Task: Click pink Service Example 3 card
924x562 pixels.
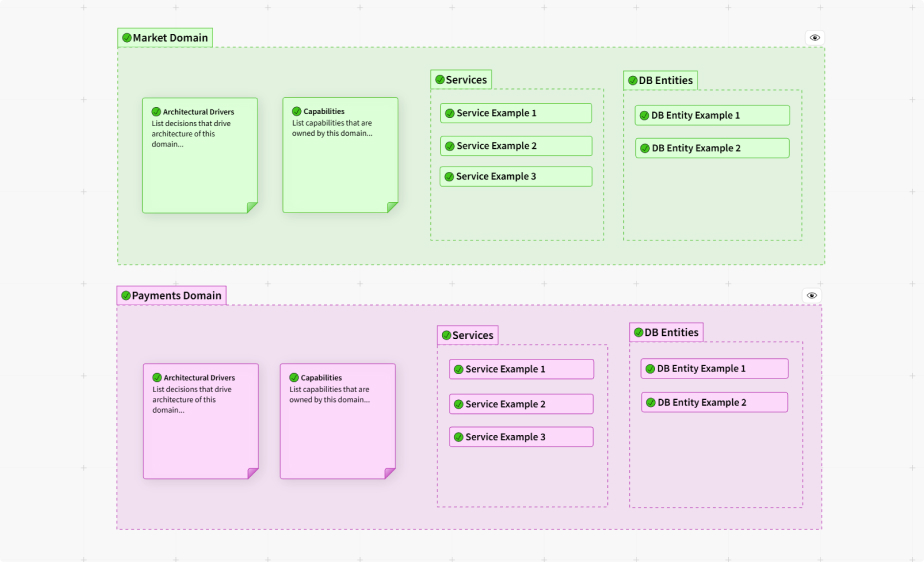Action: click(521, 437)
